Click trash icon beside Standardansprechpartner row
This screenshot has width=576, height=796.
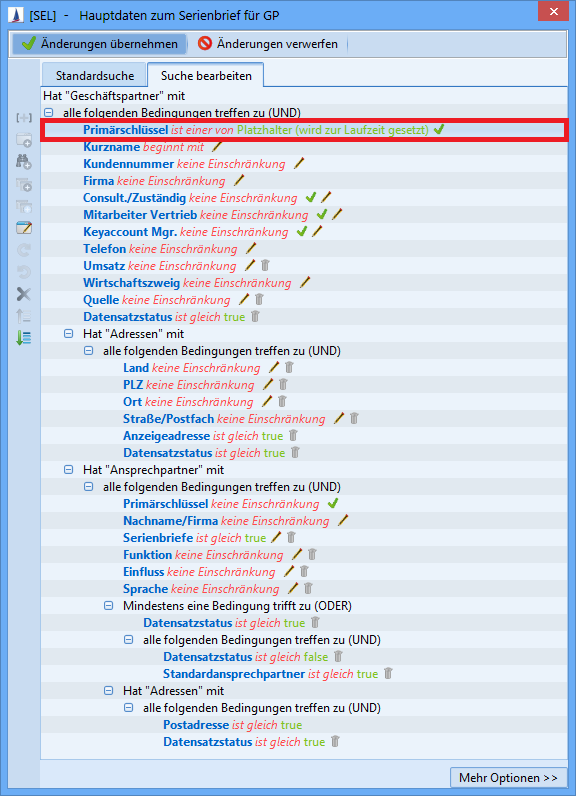tap(388, 674)
